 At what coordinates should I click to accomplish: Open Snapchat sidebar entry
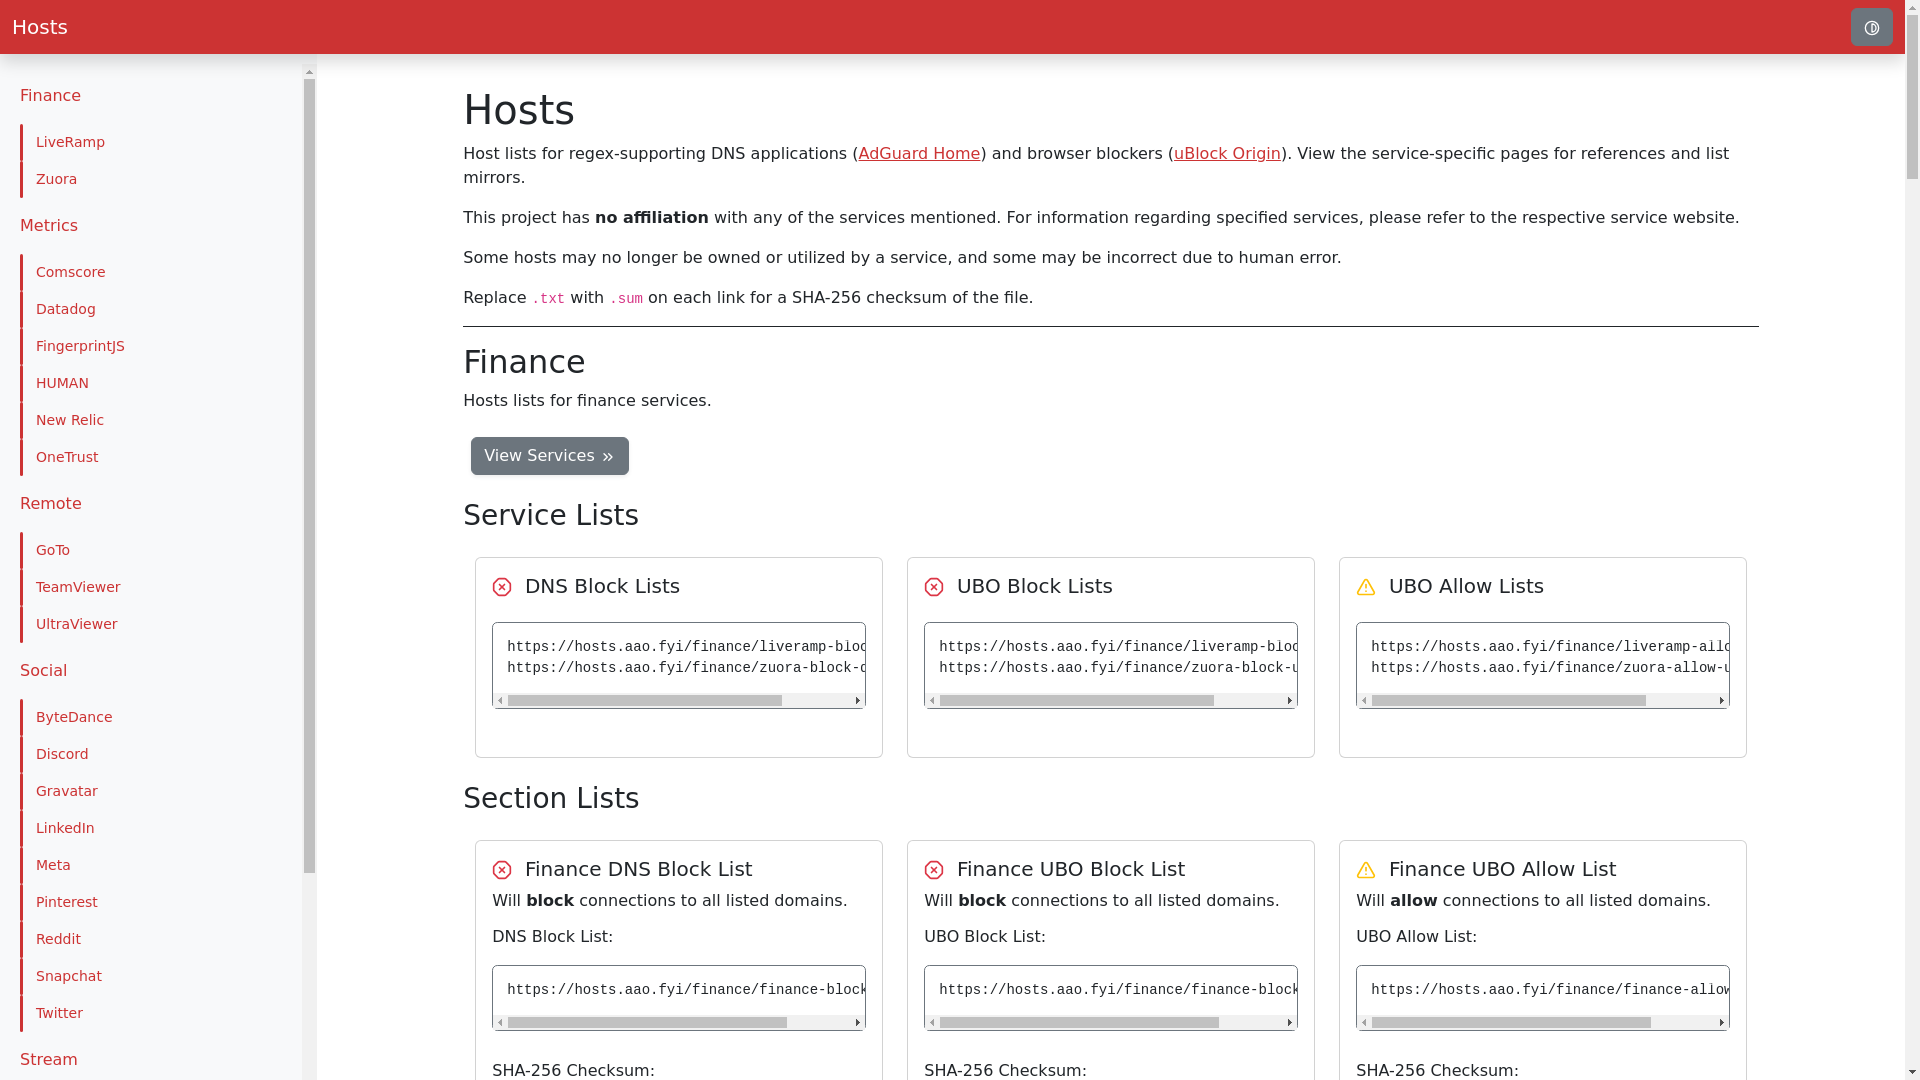click(69, 976)
